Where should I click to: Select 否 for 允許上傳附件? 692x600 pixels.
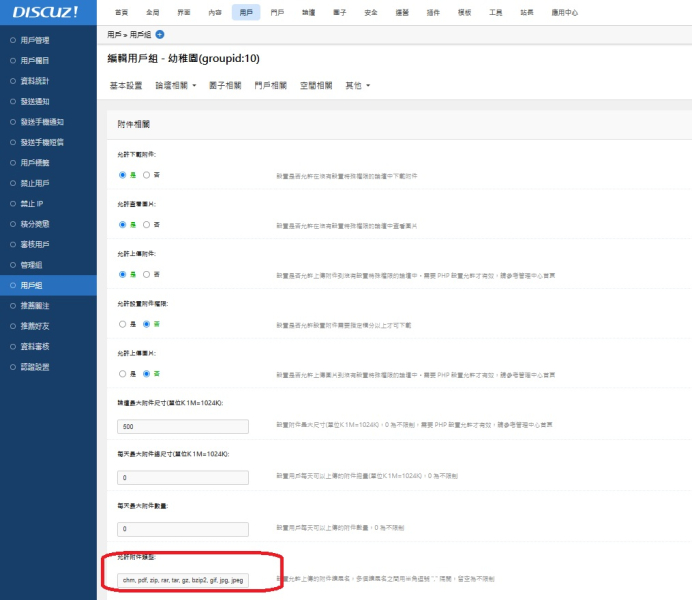point(146,274)
